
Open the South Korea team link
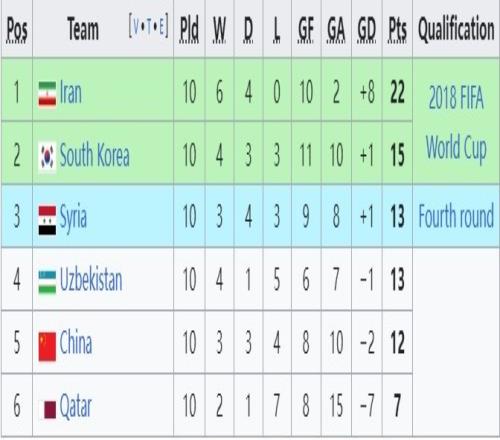click(94, 155)
